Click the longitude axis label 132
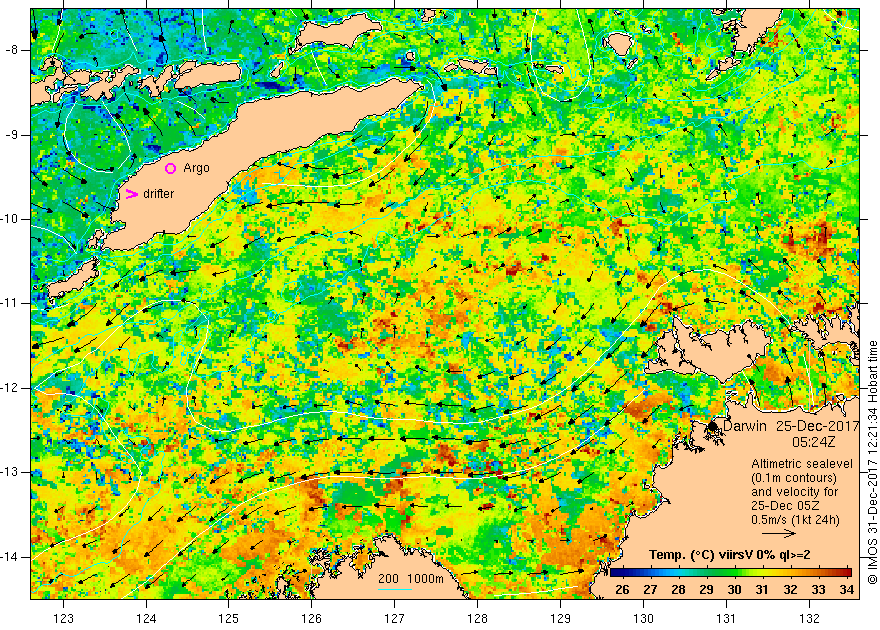This screenshot has height=630, width=880. click(x=809, y=619)
